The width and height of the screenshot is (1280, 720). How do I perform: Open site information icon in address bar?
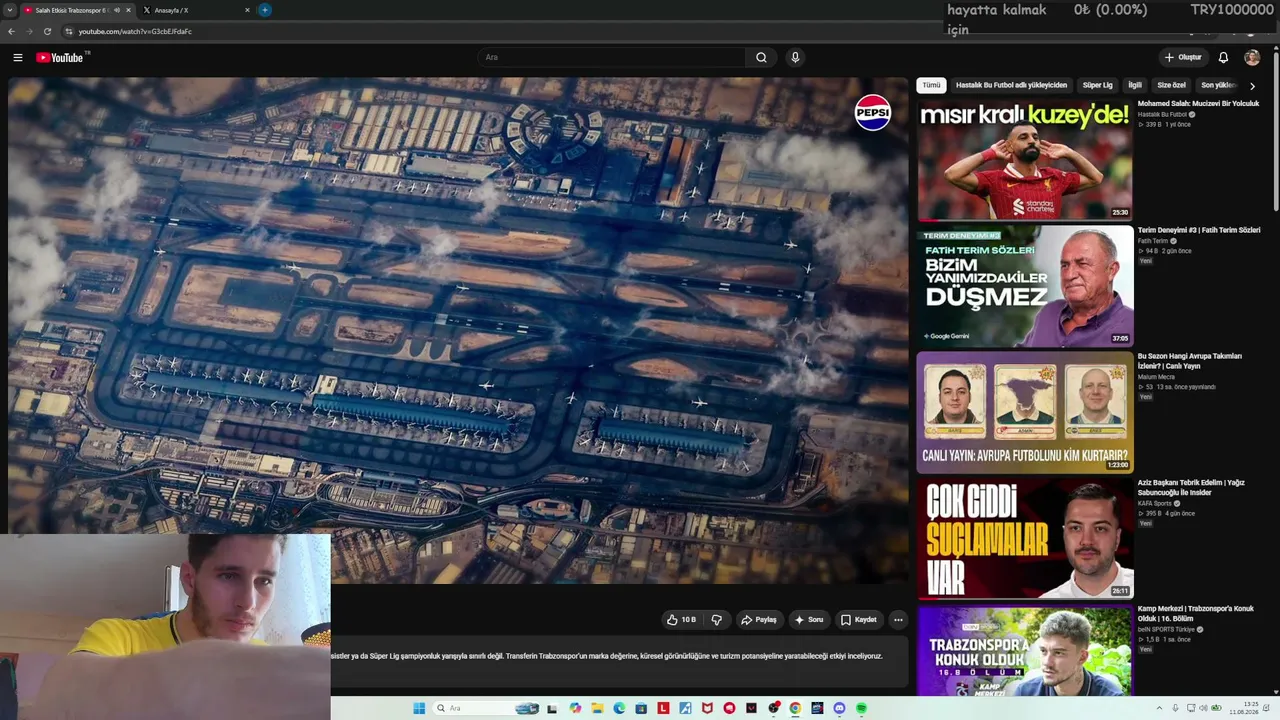point(68,31)
